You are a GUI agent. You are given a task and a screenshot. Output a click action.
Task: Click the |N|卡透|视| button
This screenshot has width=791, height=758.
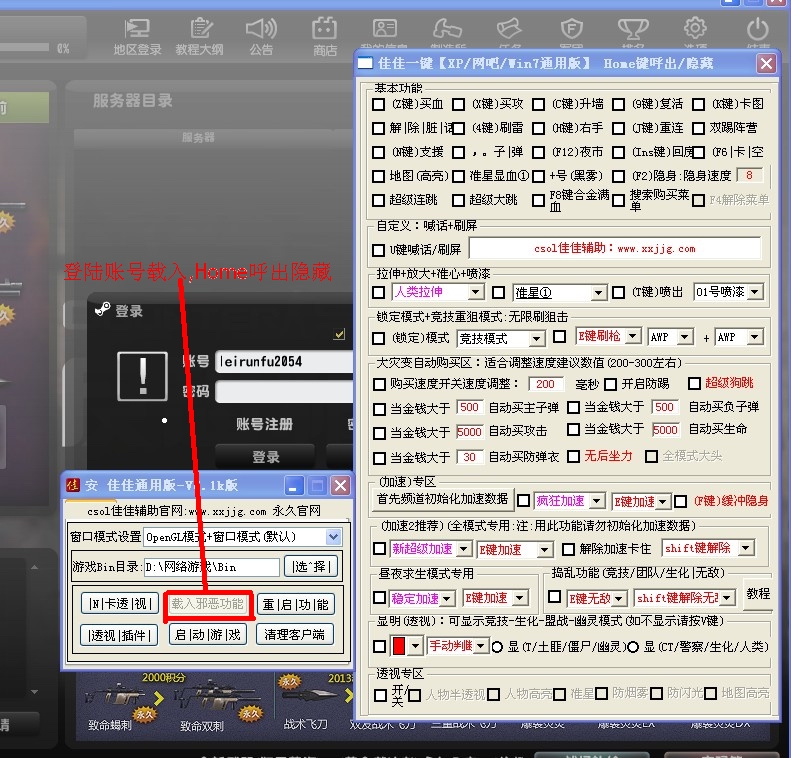click(x=120, y=604)
